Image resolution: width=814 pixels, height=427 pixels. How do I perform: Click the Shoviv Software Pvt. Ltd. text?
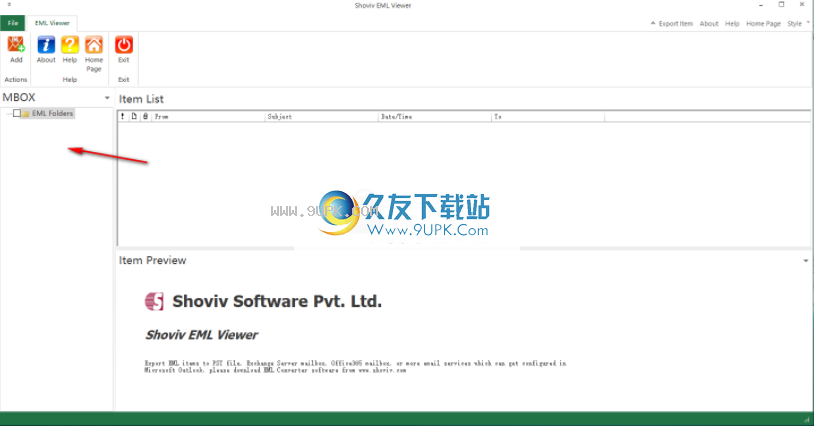coord(277,301)
